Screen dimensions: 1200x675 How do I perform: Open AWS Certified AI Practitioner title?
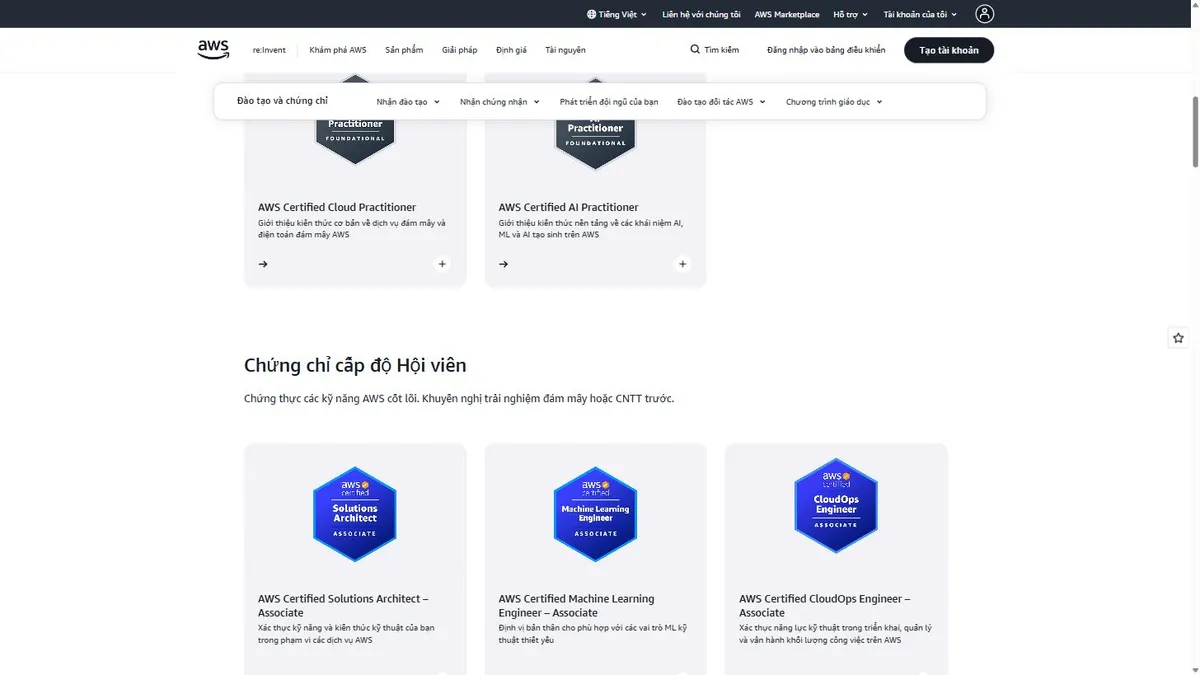[568, 207]
